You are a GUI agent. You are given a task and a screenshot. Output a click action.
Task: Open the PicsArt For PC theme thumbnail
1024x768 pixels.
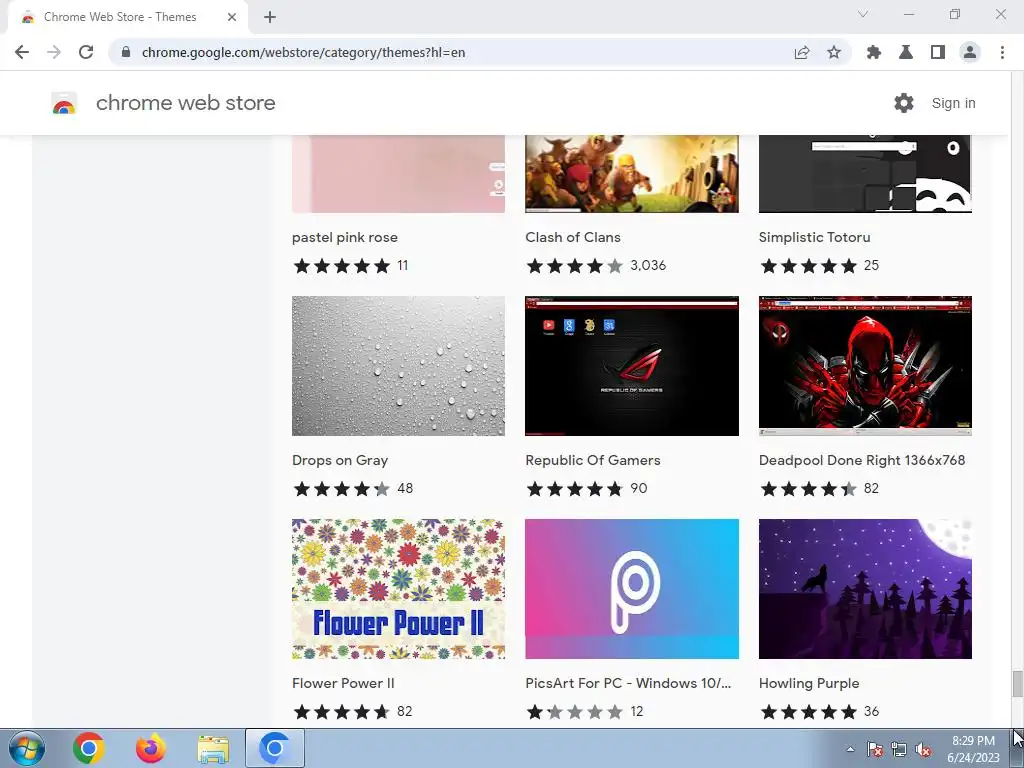coord(632,589)
